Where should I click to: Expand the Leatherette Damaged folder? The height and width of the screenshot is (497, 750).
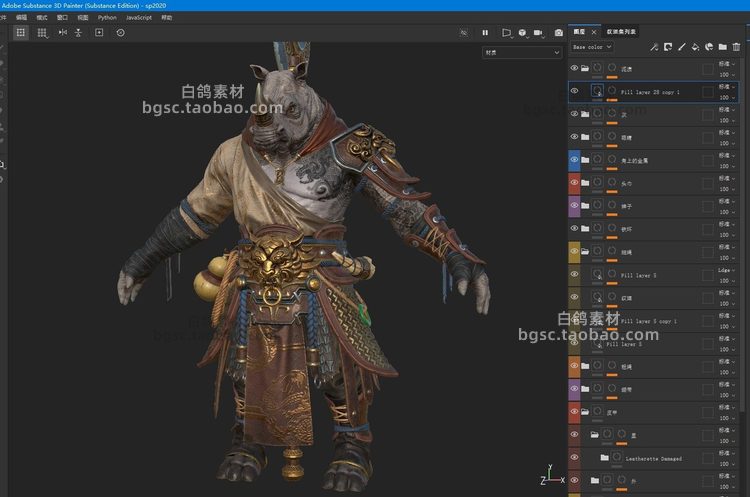point(605,457)
